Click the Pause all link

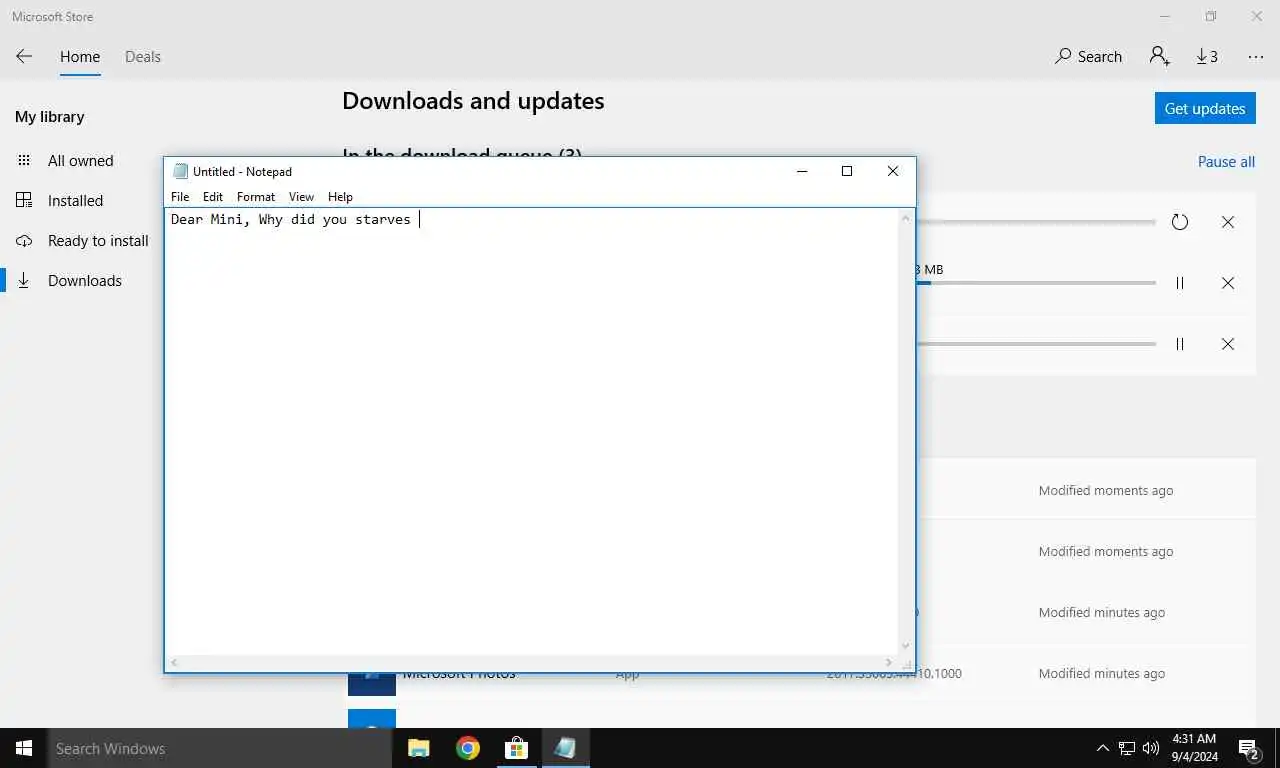[x=1226, y=162]
